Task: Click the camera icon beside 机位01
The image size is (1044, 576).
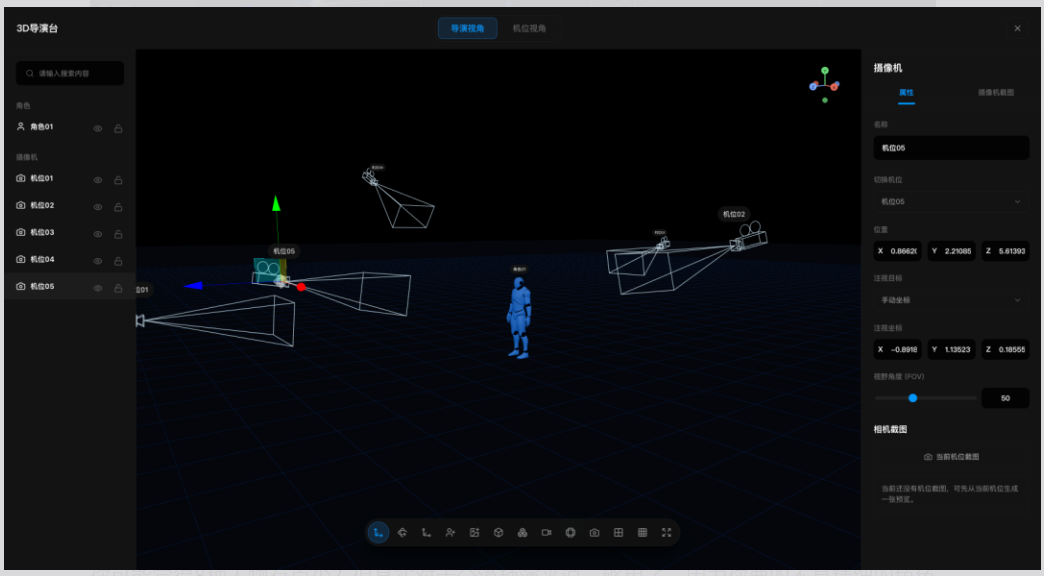Action: click(x=21, y=178)
